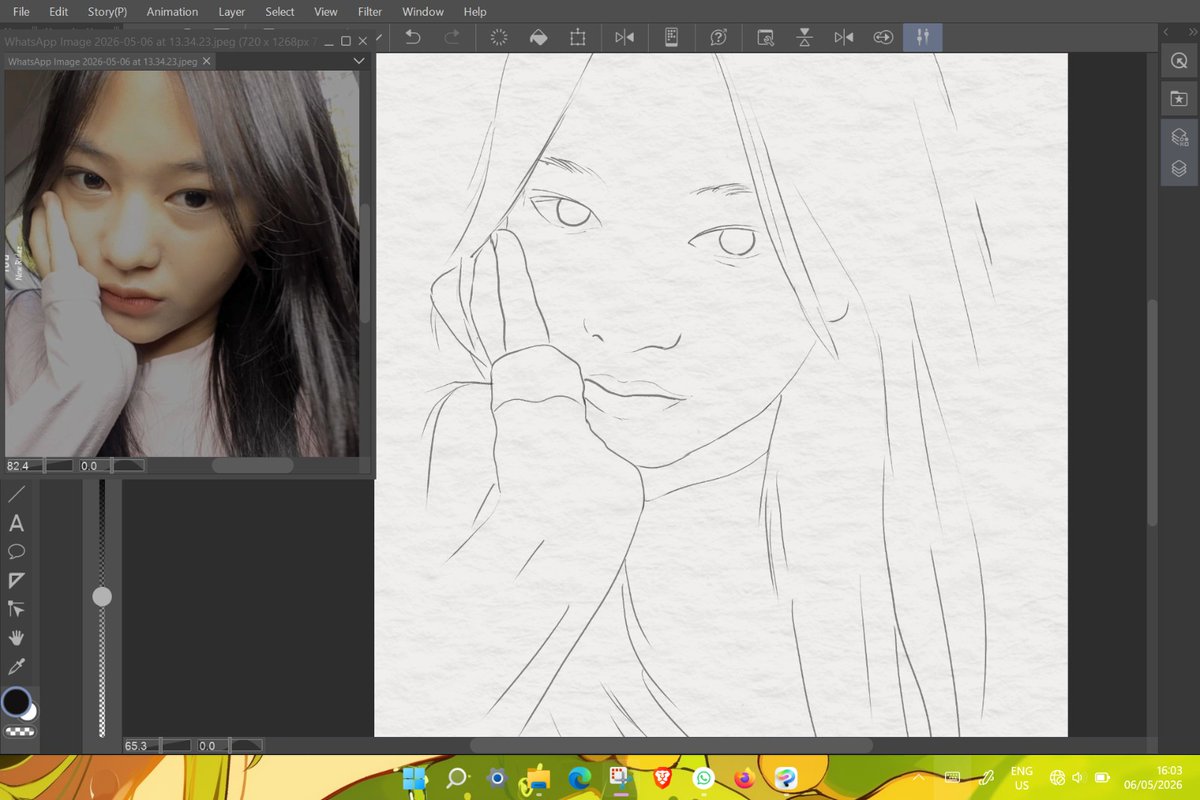Open Microsoft Edge from the taskbar
The image size is (1200, 800).
579,778
